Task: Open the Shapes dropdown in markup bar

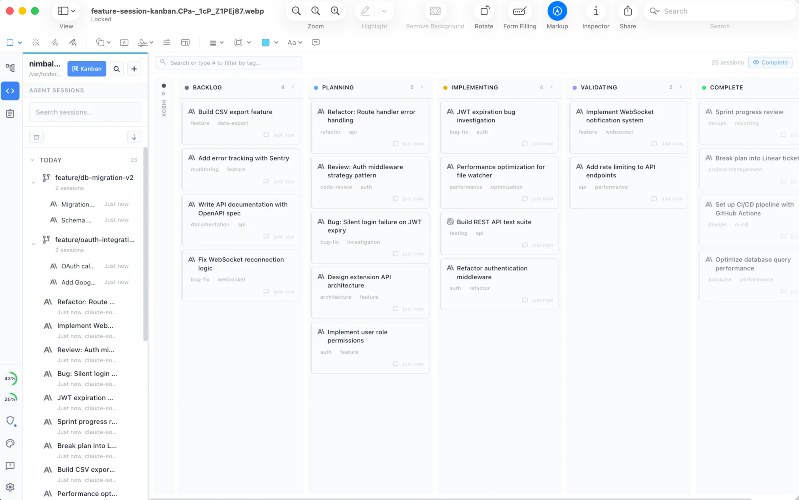Action: click(x=104, y=43)
